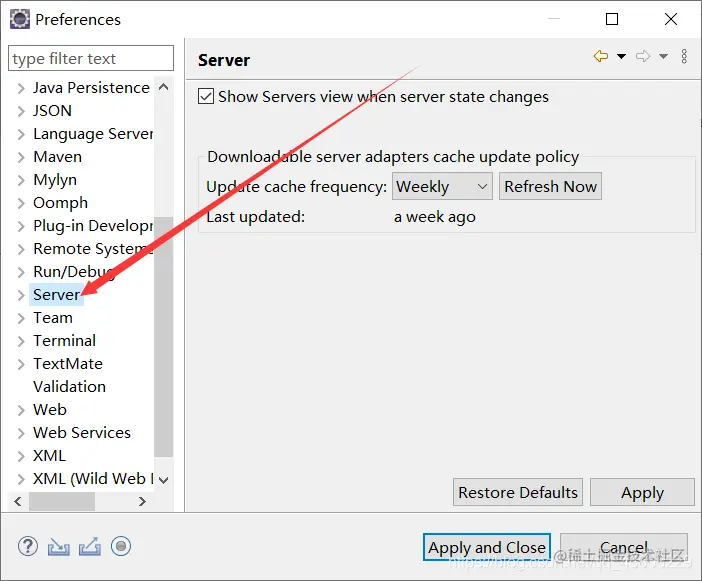Click the Cancel button
The height and width of the screenshot is (581, 702).
tap(624, 547)
